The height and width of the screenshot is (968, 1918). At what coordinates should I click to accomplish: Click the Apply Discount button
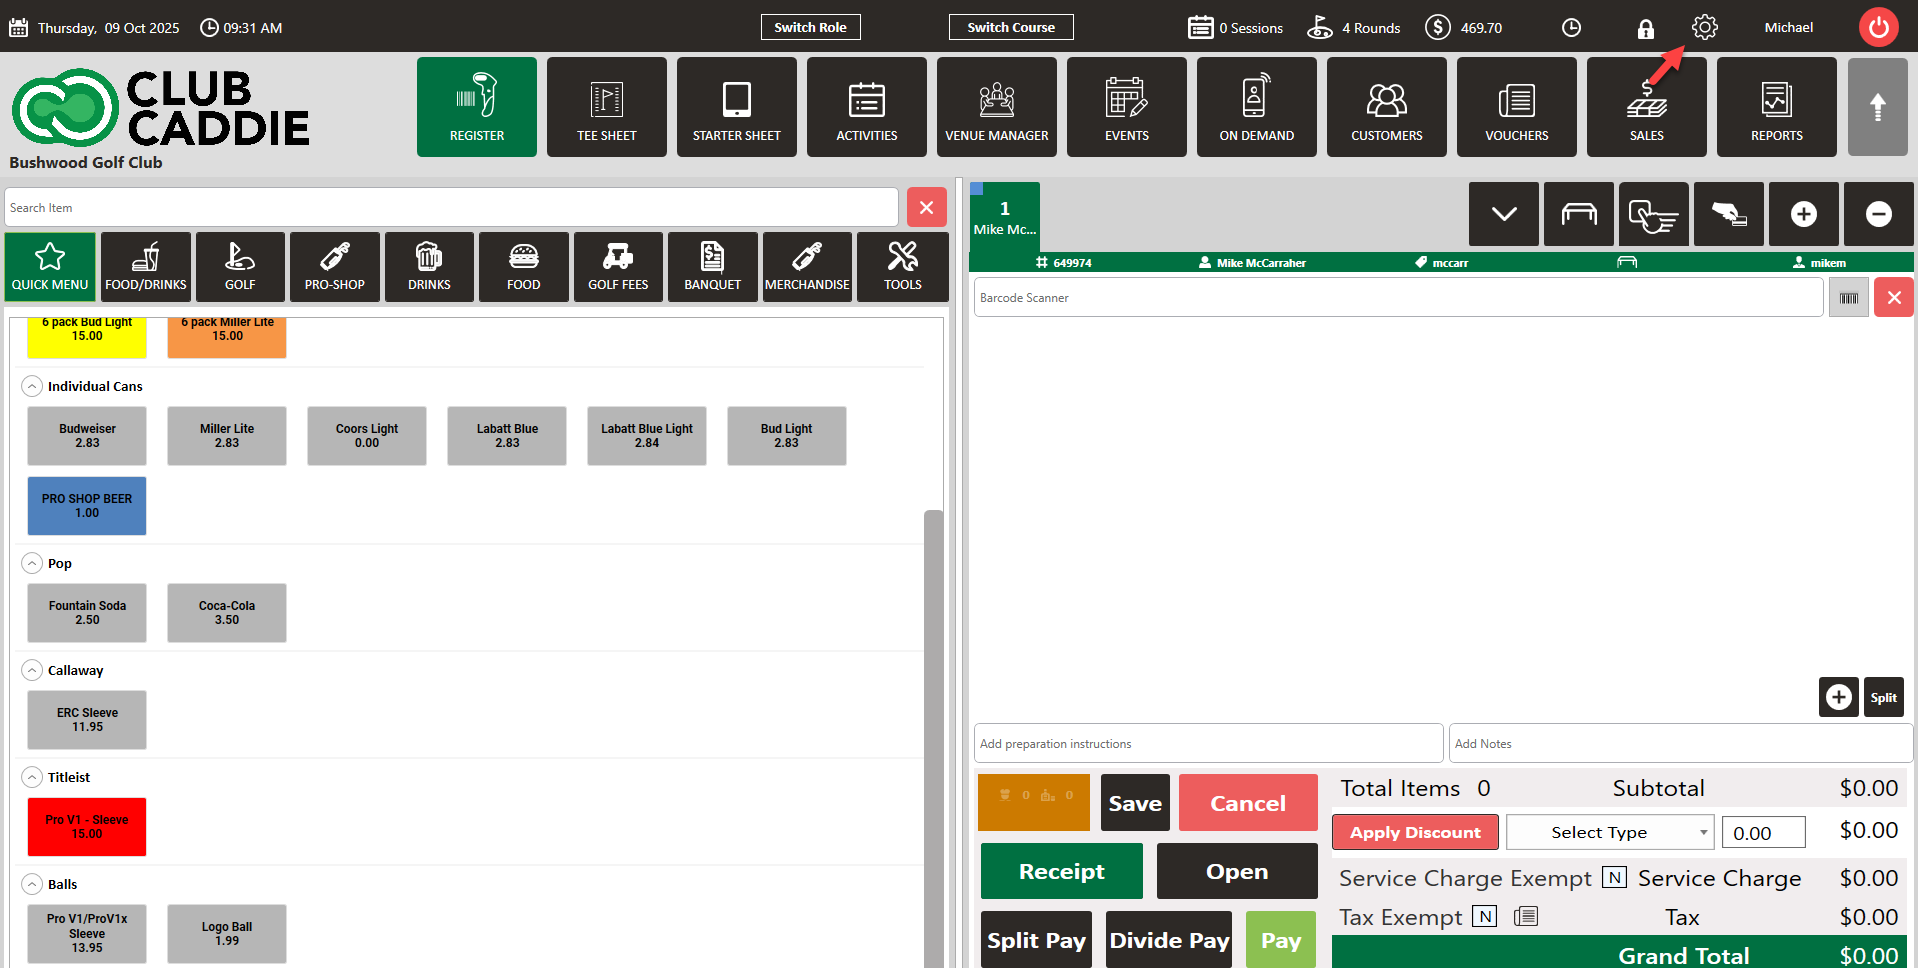[1414, 832]
